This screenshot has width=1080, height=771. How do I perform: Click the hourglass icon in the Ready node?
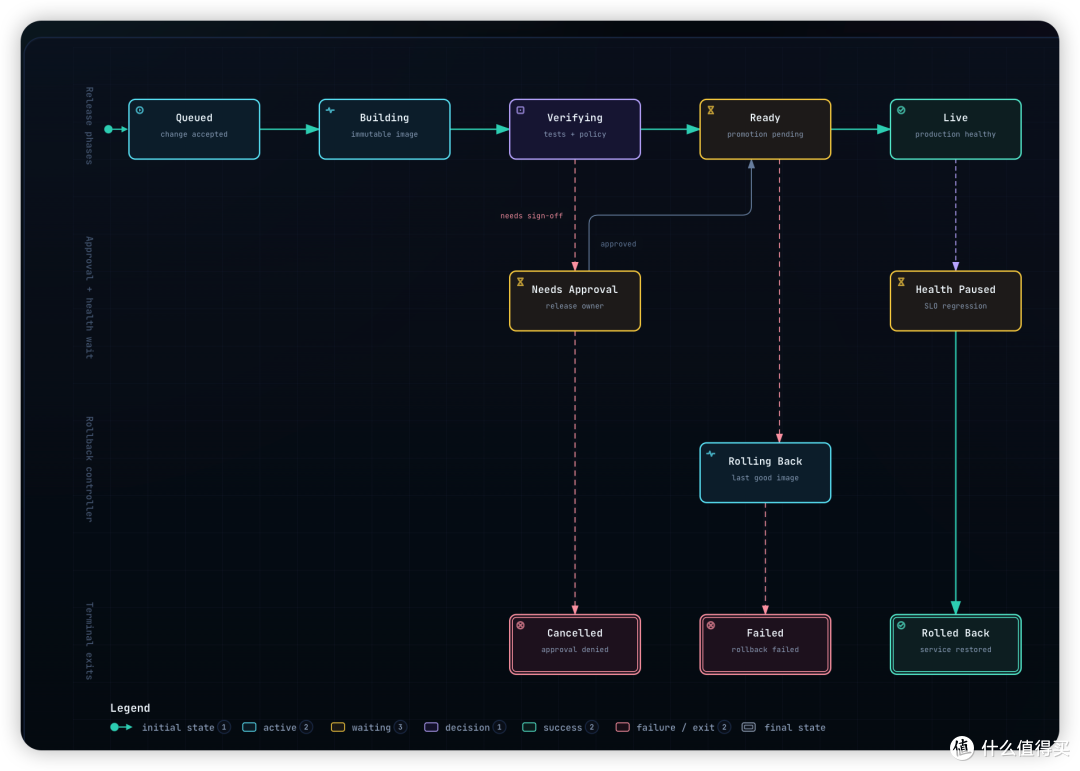click(711, 110)
